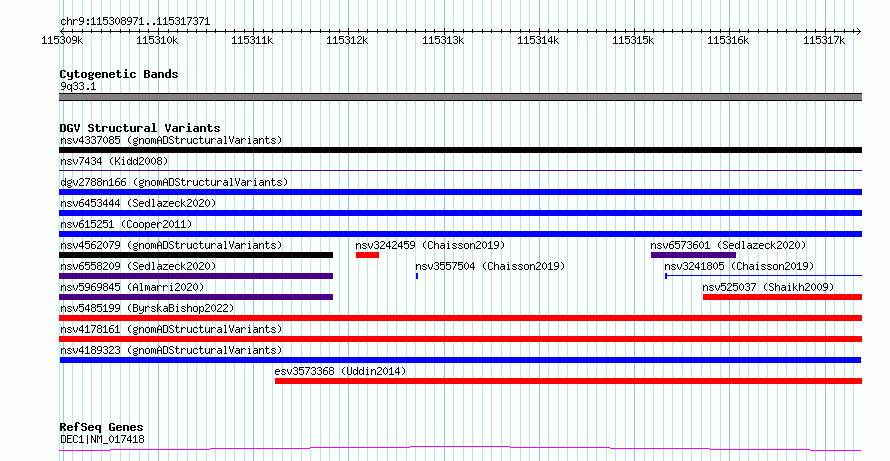The width and height of the screenshot is (890, 461).
Task: Open the nsv6453444 (Sedlazeck2020) blue bar
Action: point(460,213)
